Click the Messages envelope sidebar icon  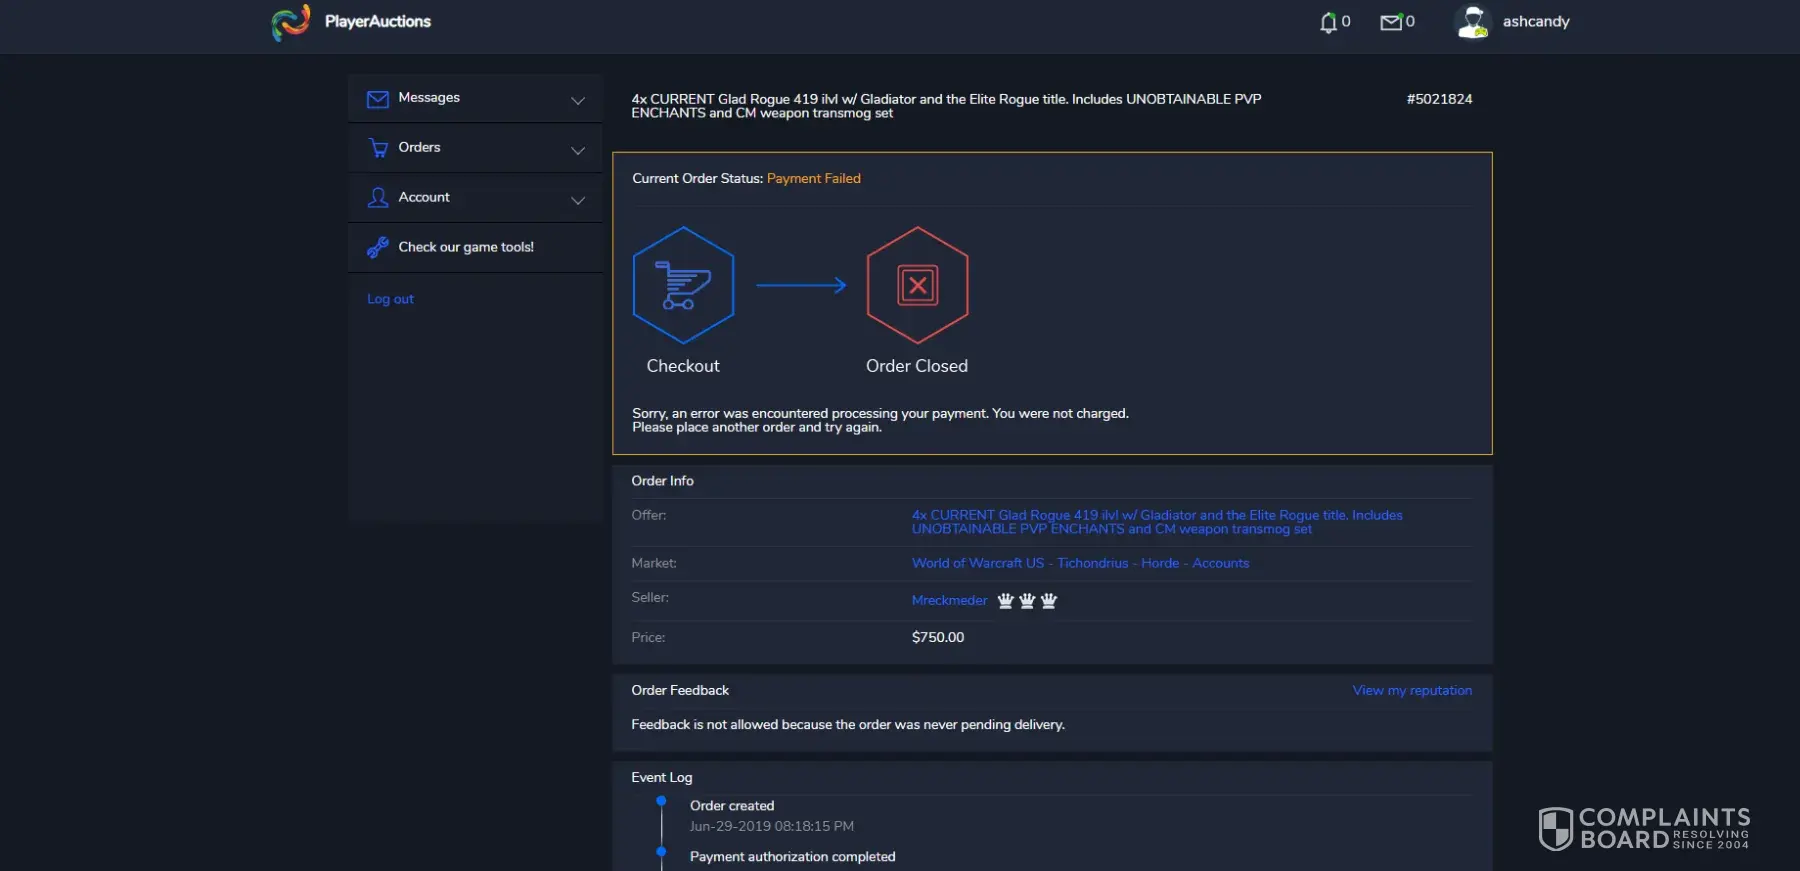(377, 99)
